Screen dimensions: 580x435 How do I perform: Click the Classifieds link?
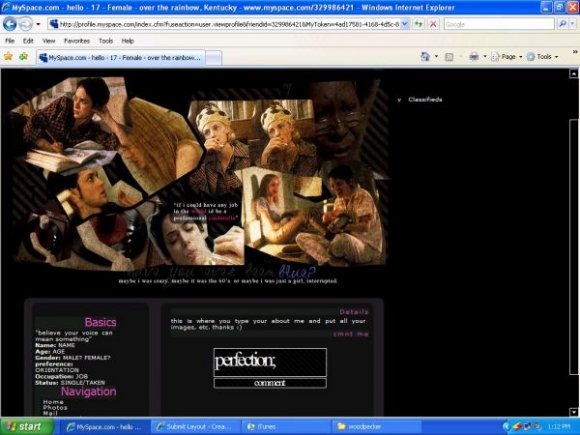(x=425, y=100)
